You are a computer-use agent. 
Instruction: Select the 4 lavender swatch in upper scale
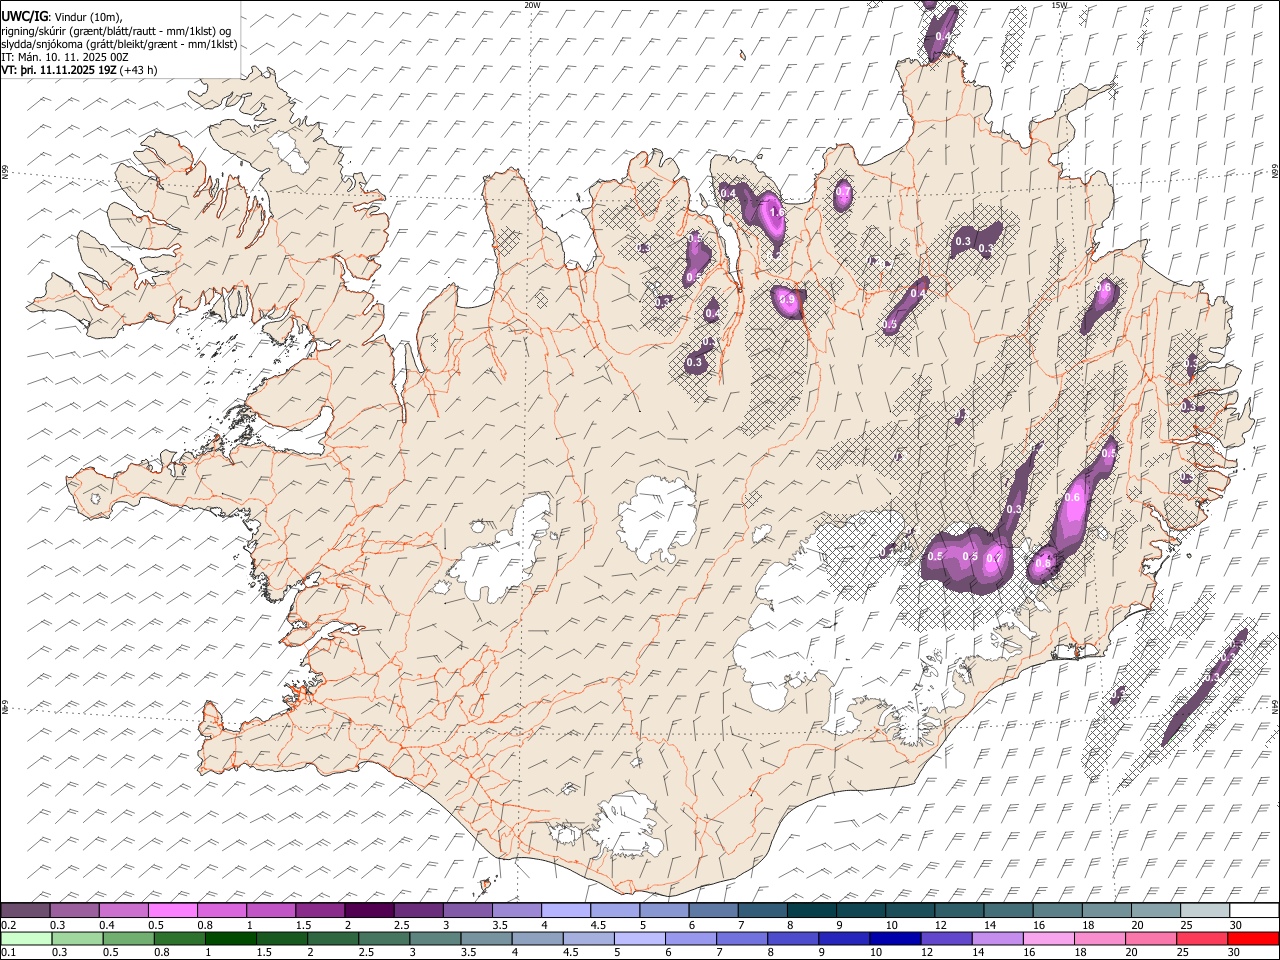565,910
